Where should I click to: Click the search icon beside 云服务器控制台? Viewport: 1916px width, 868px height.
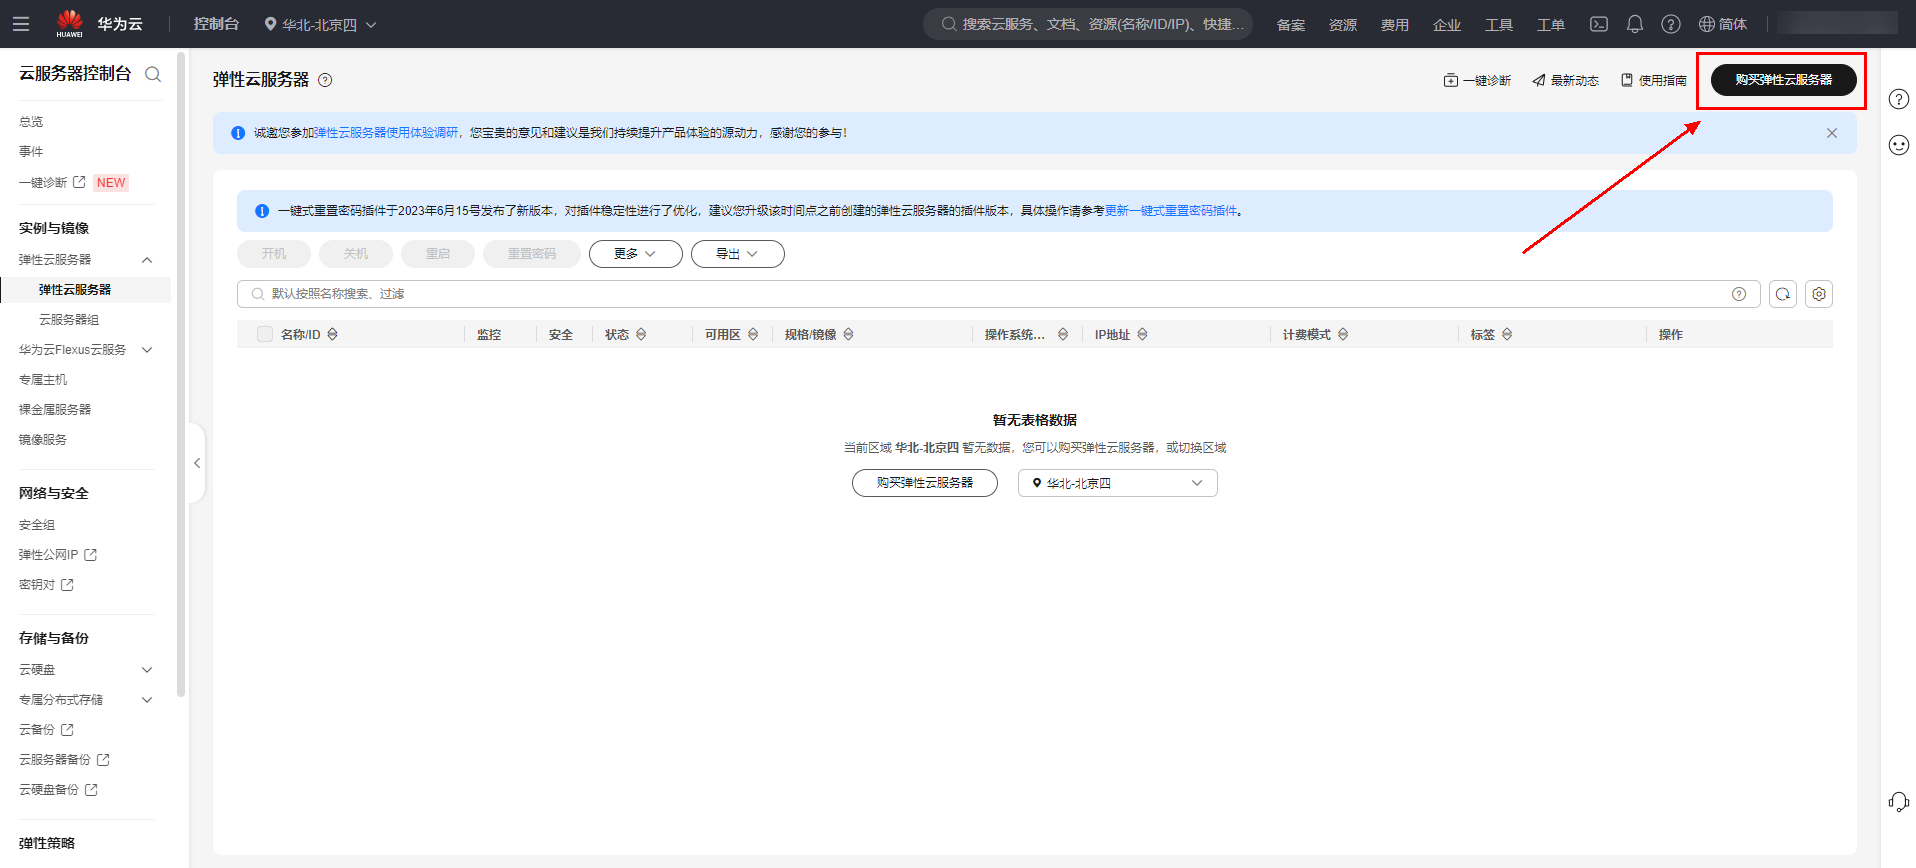pyautogui.click(x=153, y=74)
